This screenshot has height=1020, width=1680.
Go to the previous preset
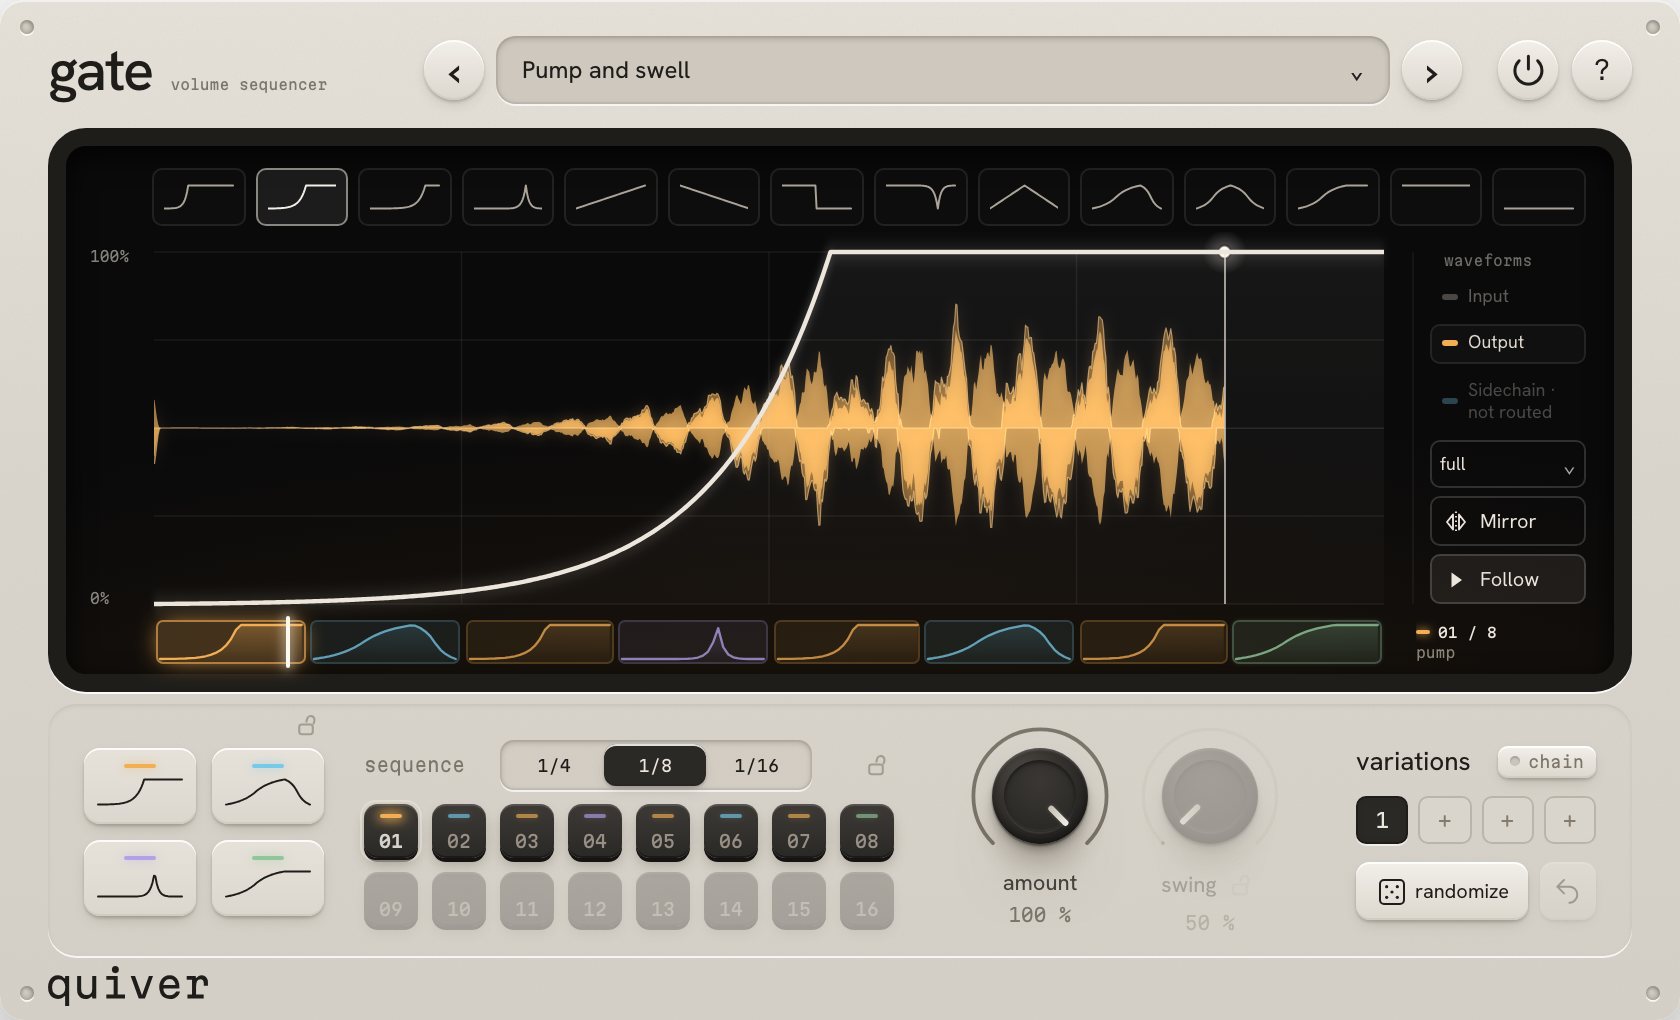coord(454,71)
